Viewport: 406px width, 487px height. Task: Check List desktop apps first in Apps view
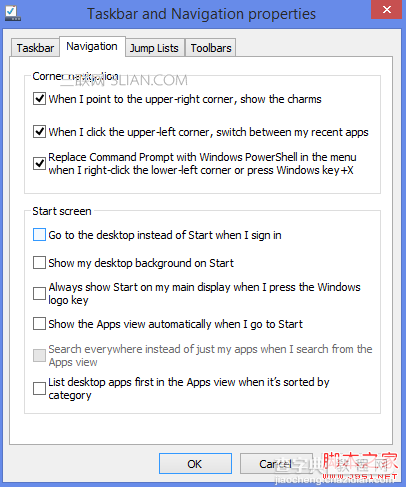coord(39,388)
